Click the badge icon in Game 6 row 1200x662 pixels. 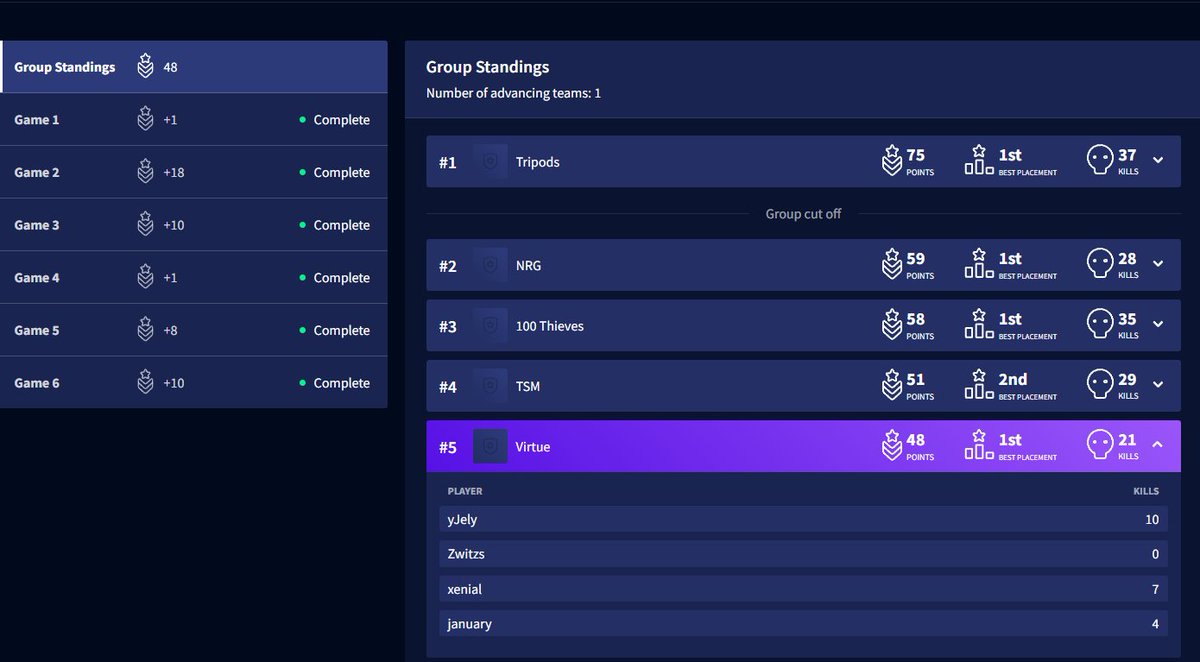pyautogui.click(x=146, y=383)
